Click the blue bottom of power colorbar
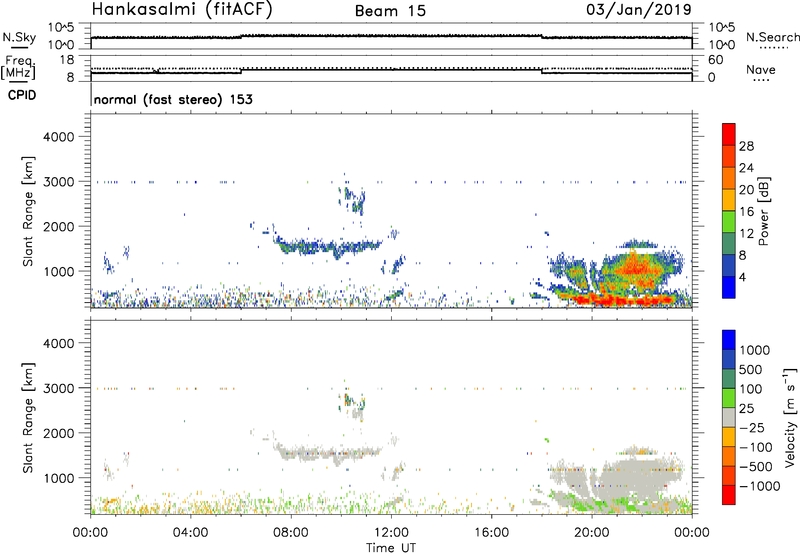This screenshot has height=554, width=800. (x=729, y=287)
